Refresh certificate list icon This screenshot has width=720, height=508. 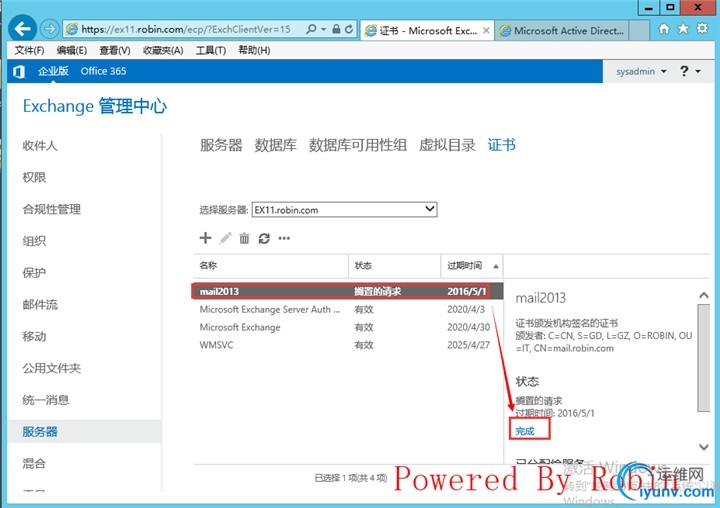264,238
